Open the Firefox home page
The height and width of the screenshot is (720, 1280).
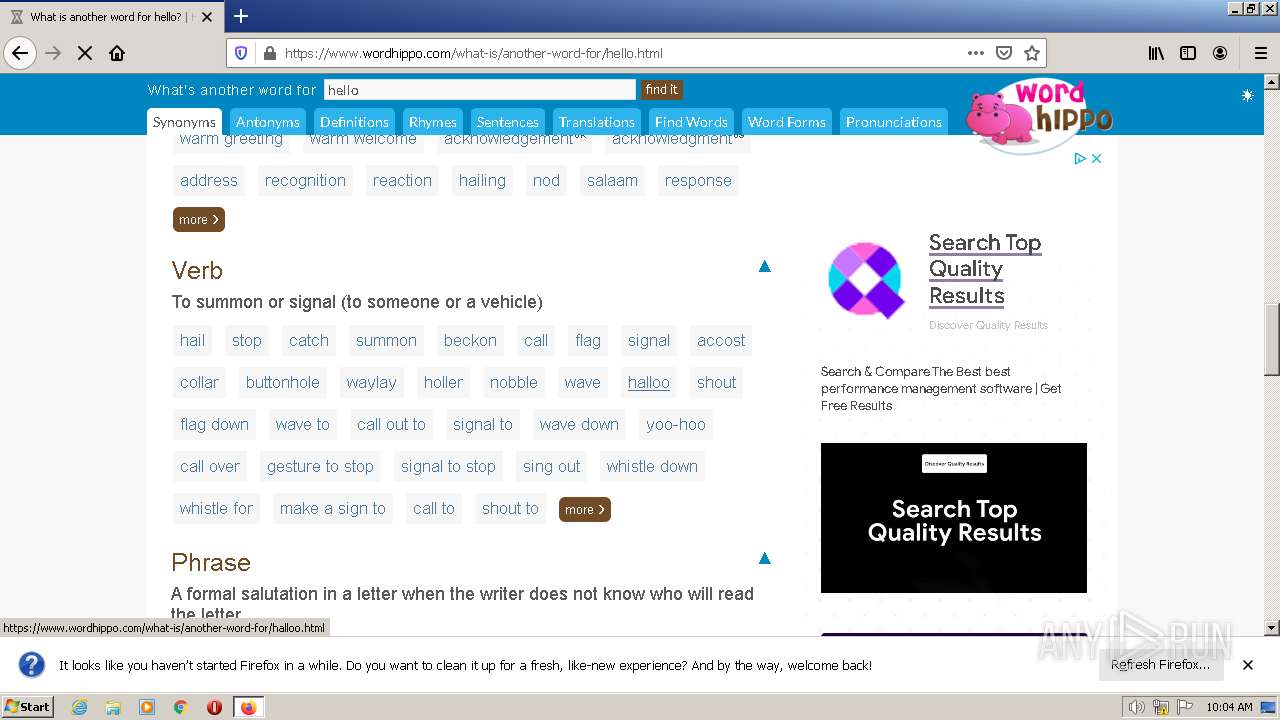(117, 53)
